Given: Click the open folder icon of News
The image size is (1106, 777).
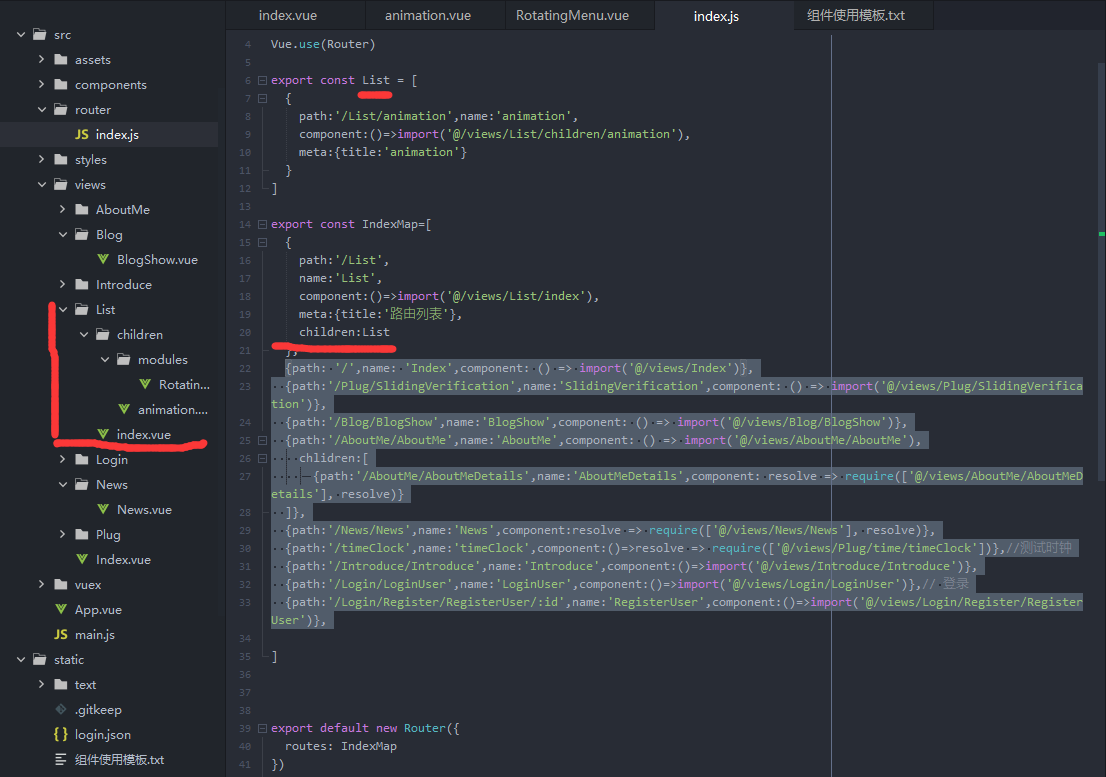Looking at the screenshot, I should [82, 484].
